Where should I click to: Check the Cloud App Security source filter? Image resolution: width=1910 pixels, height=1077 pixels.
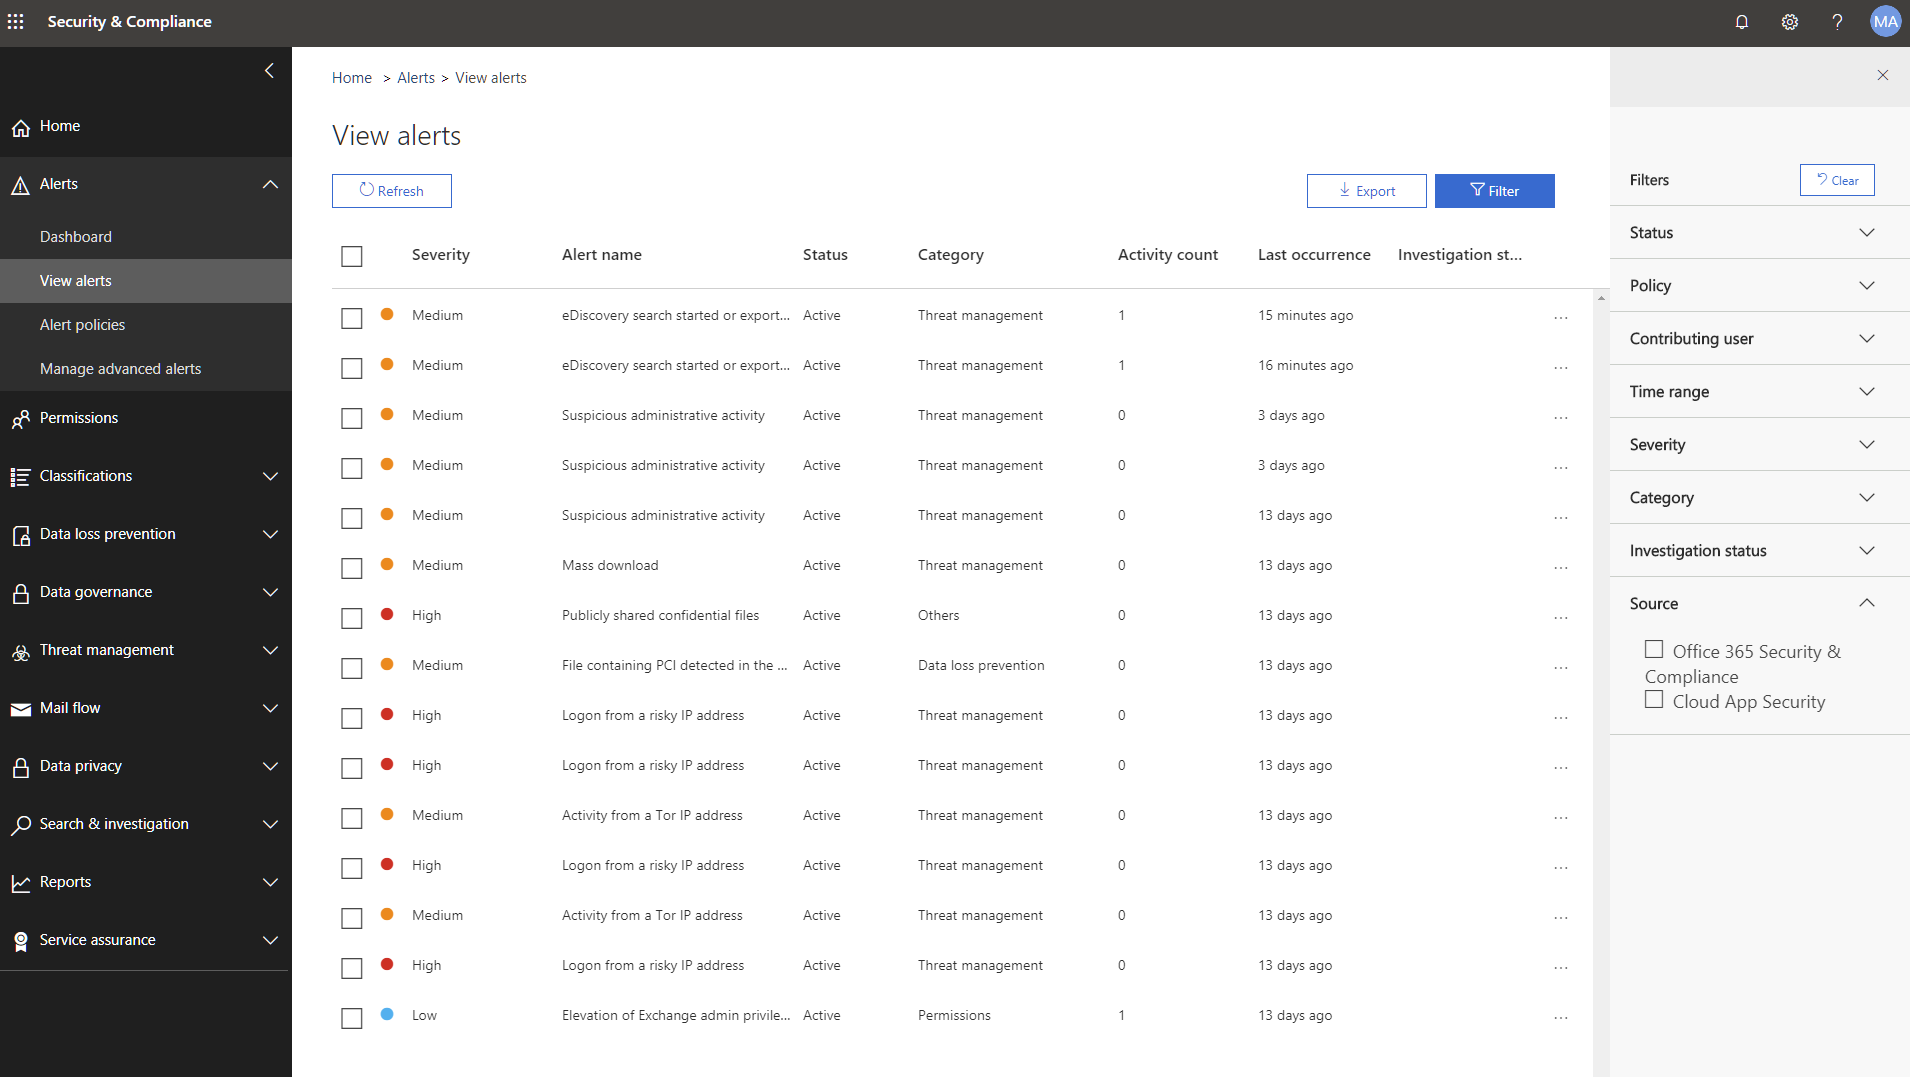click(1654, 700)
